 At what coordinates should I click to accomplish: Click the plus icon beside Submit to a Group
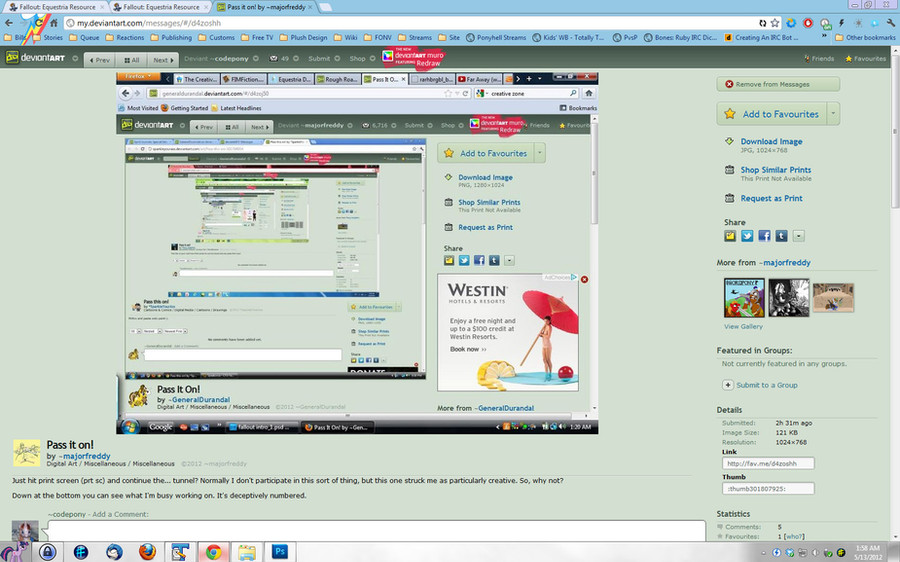click(727, 385)
